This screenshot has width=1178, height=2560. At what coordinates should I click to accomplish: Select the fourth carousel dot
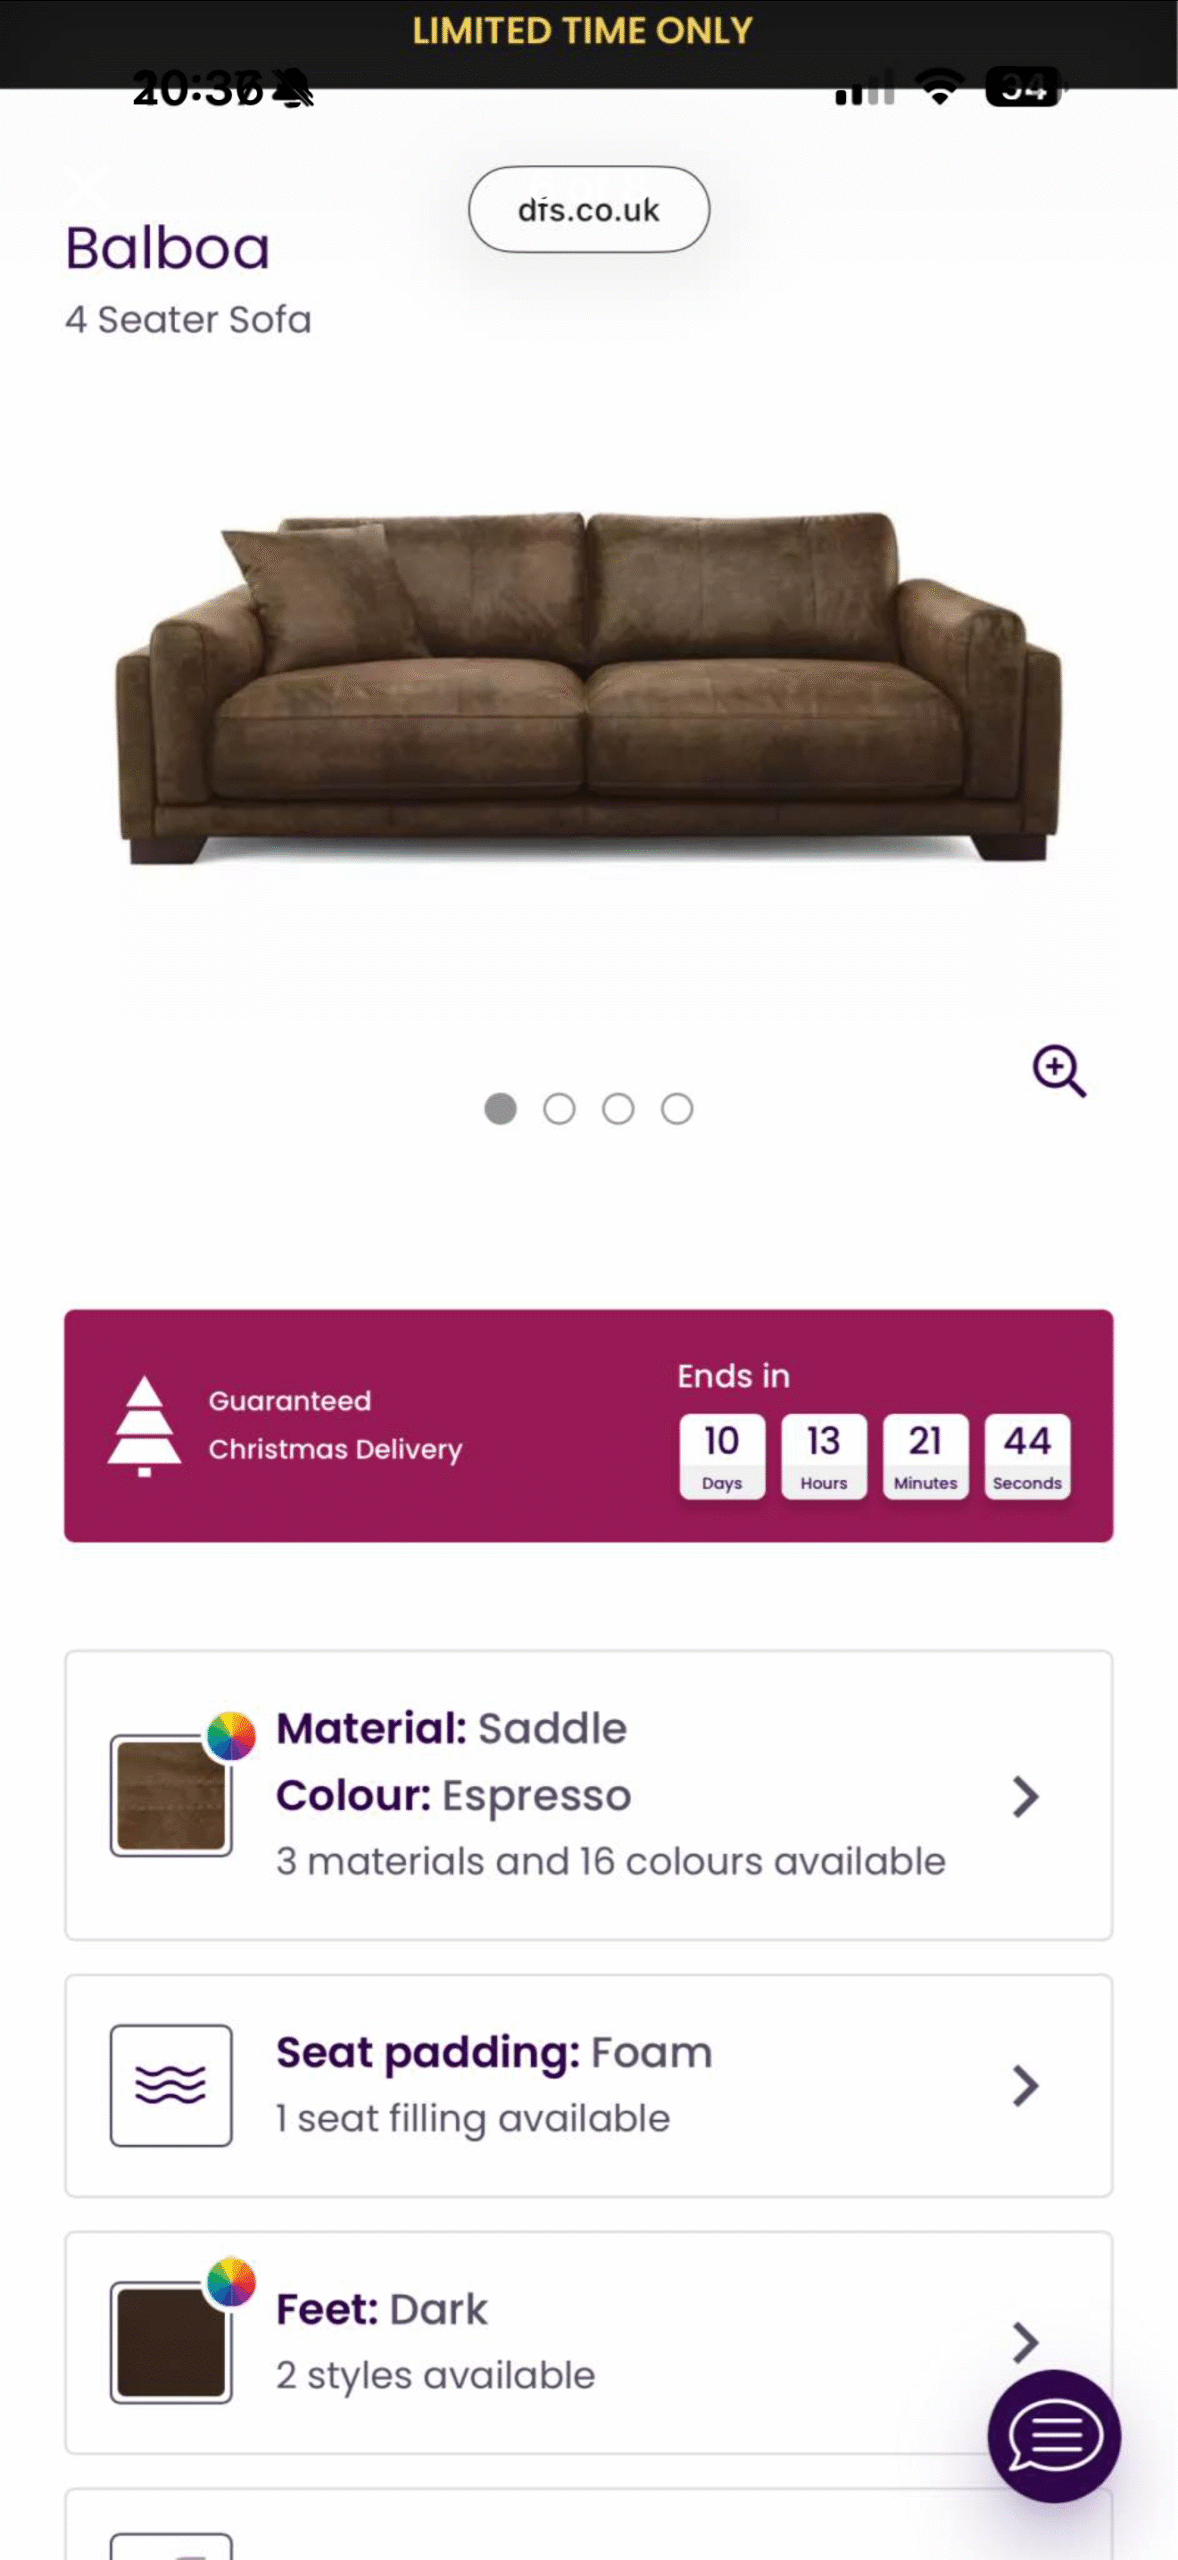(x=678, y=1109)
